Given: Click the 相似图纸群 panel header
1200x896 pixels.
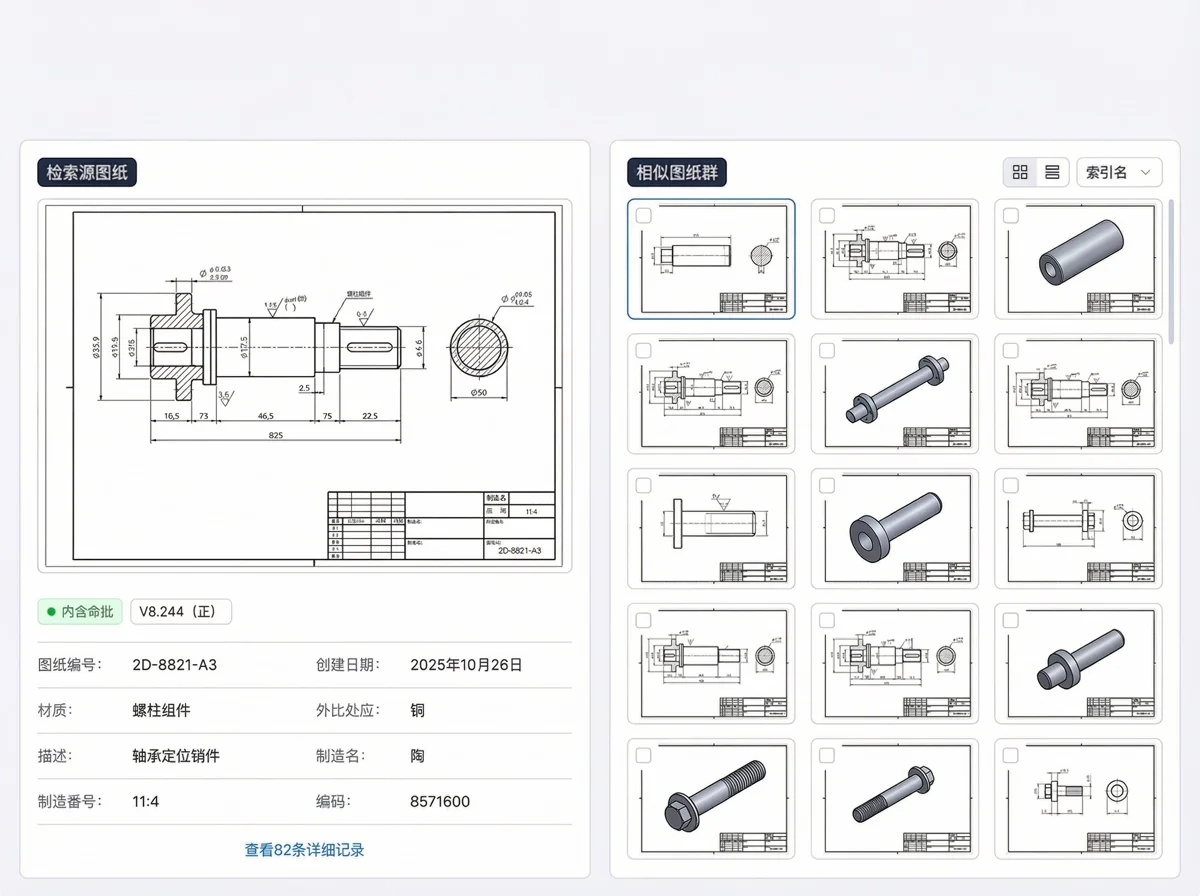Looking at the screenshot, I should coord(675,172).
